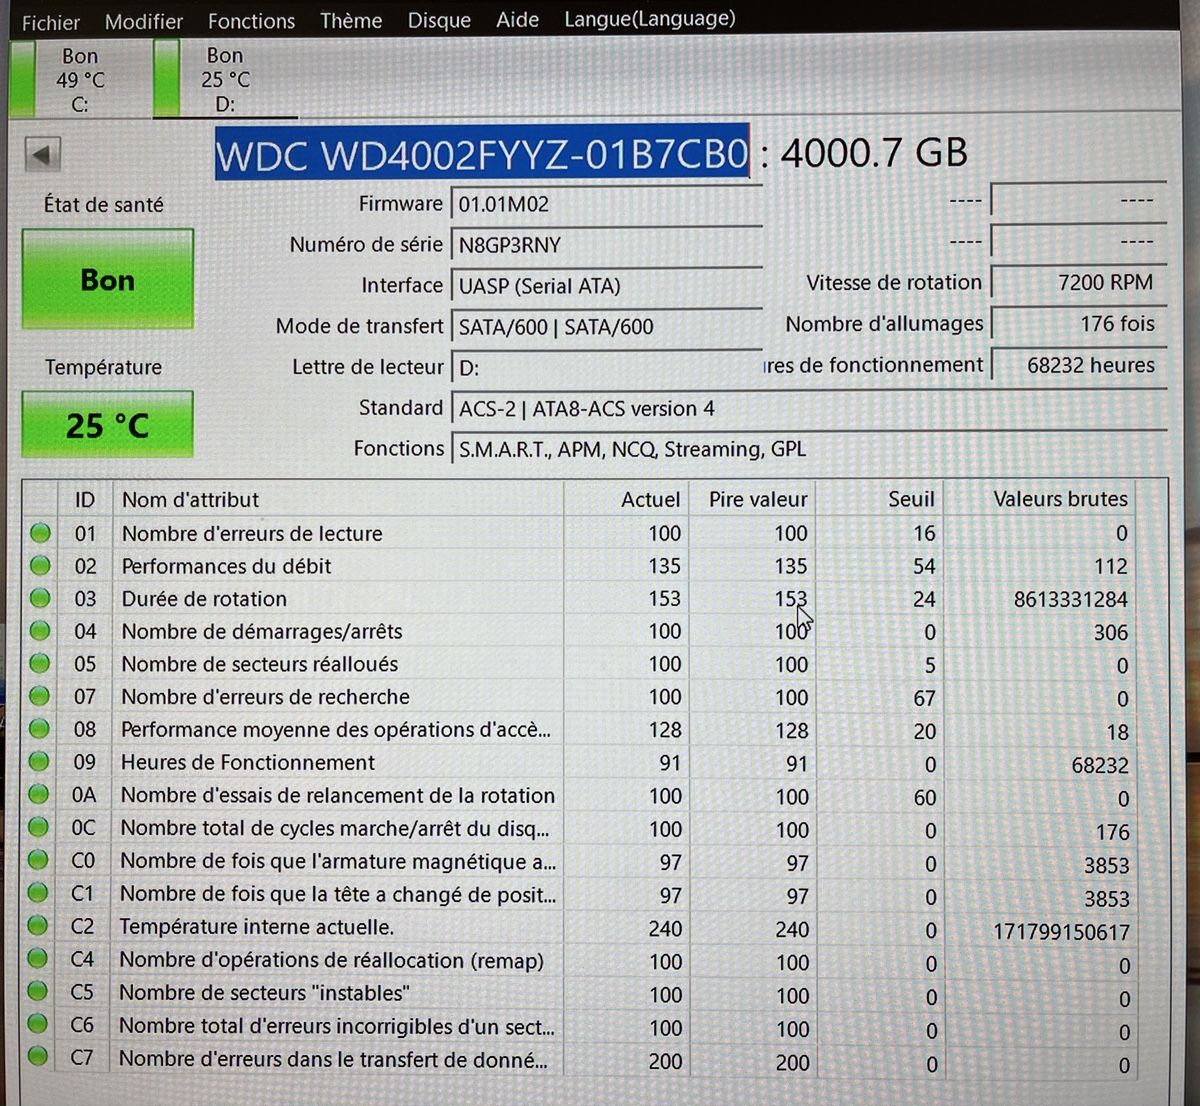
Task: Open the Modifier menu
Action: point(144,21)
